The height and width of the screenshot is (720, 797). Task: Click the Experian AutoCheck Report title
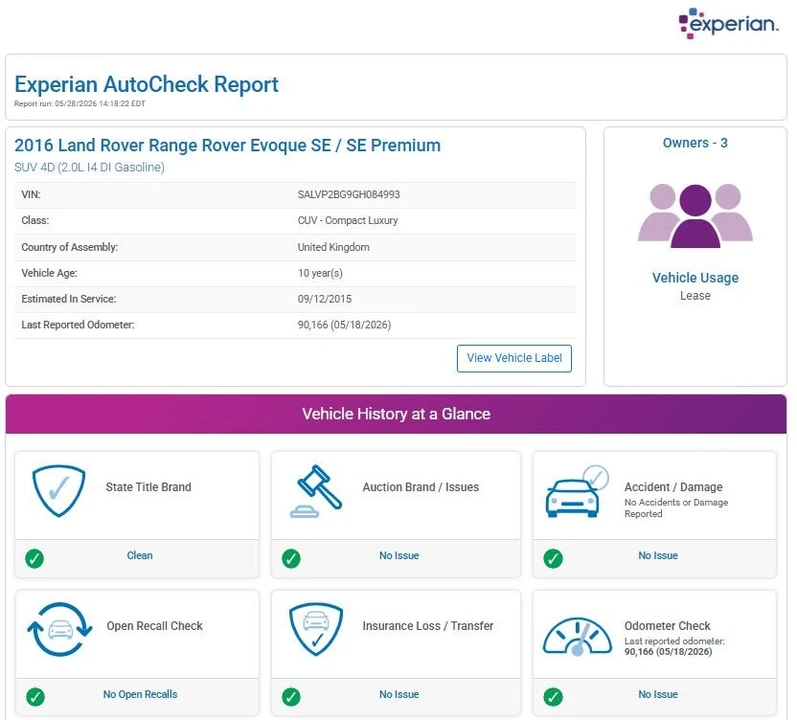click(146, 84)
